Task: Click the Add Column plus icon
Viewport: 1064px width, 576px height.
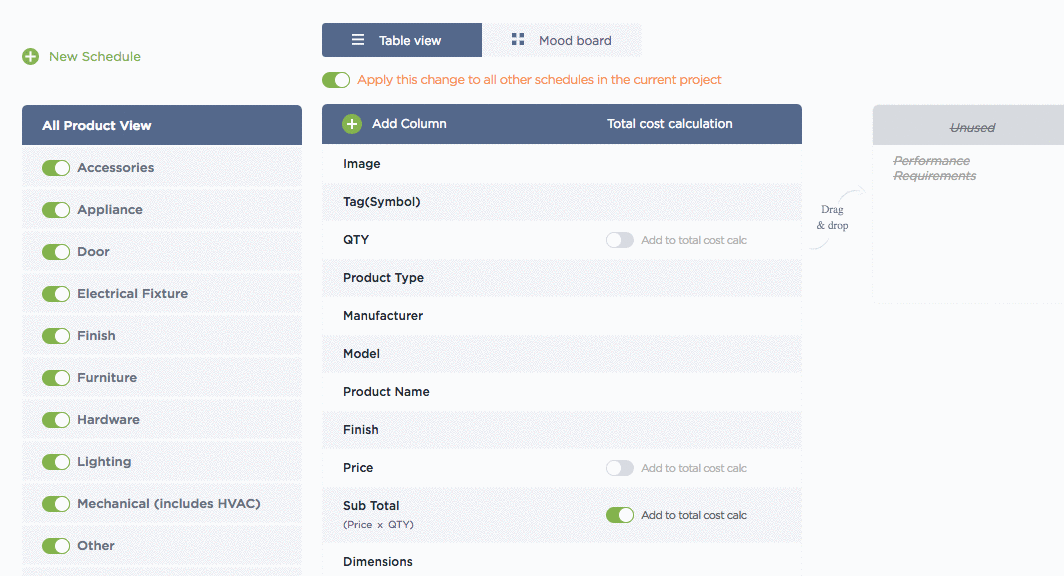Action: tap(352, 124)
